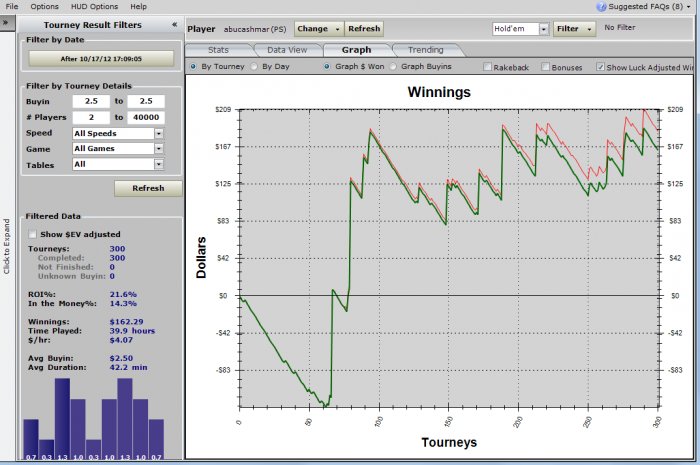Viewport: 700px width, 465px height.
Task: Click the Refresh button under Tourney Details
Action: click(x=148, y=188)
